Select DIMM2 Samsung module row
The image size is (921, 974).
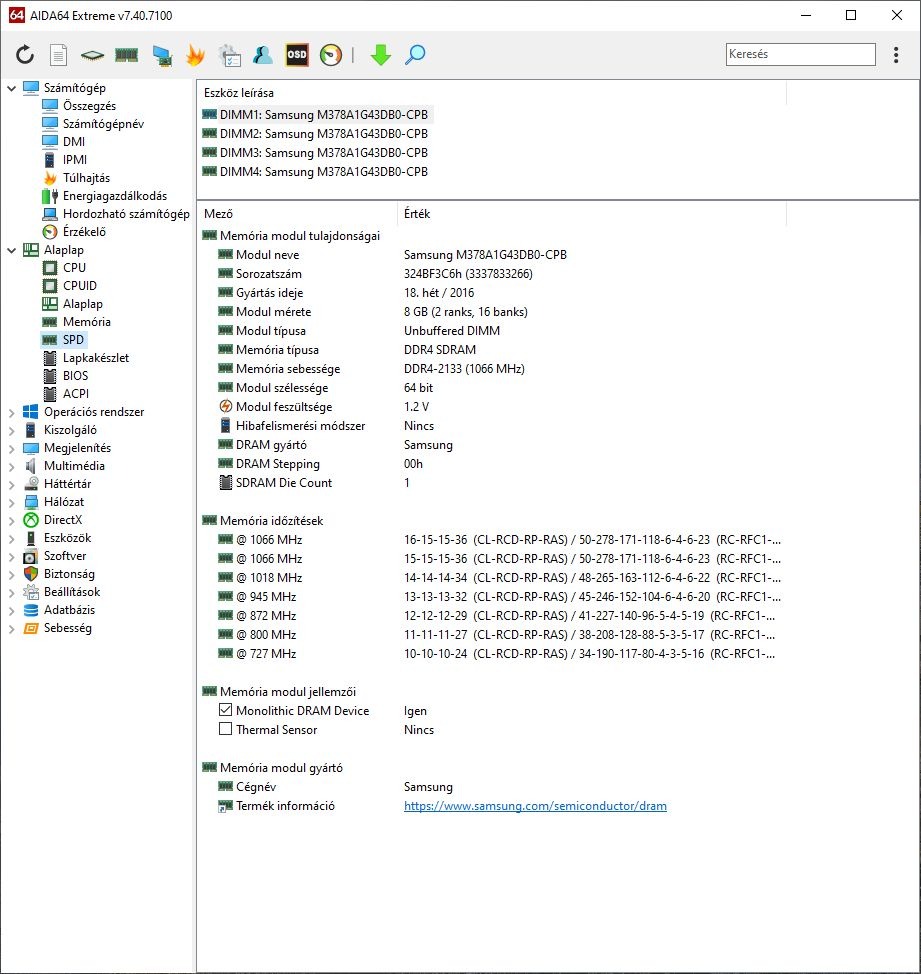pos(324,134)
